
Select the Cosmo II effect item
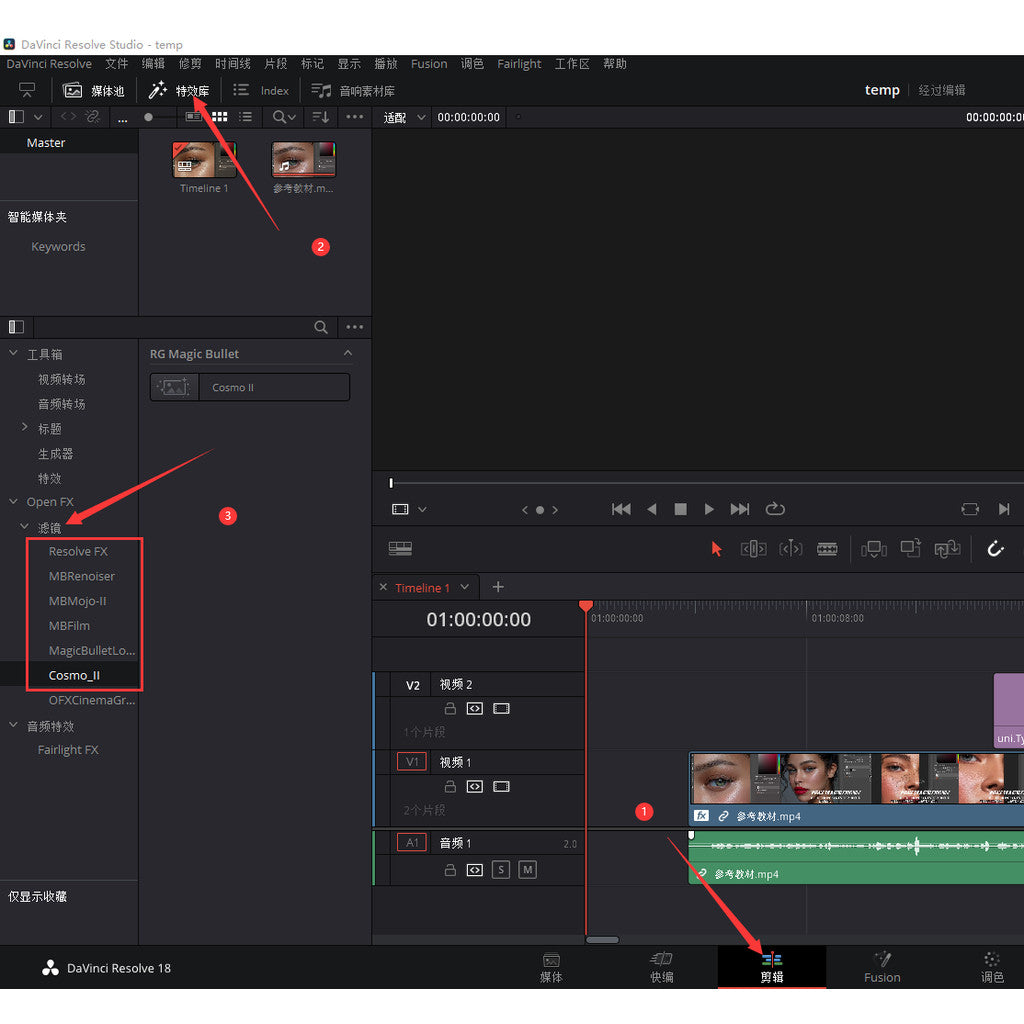tap(250, 387)
